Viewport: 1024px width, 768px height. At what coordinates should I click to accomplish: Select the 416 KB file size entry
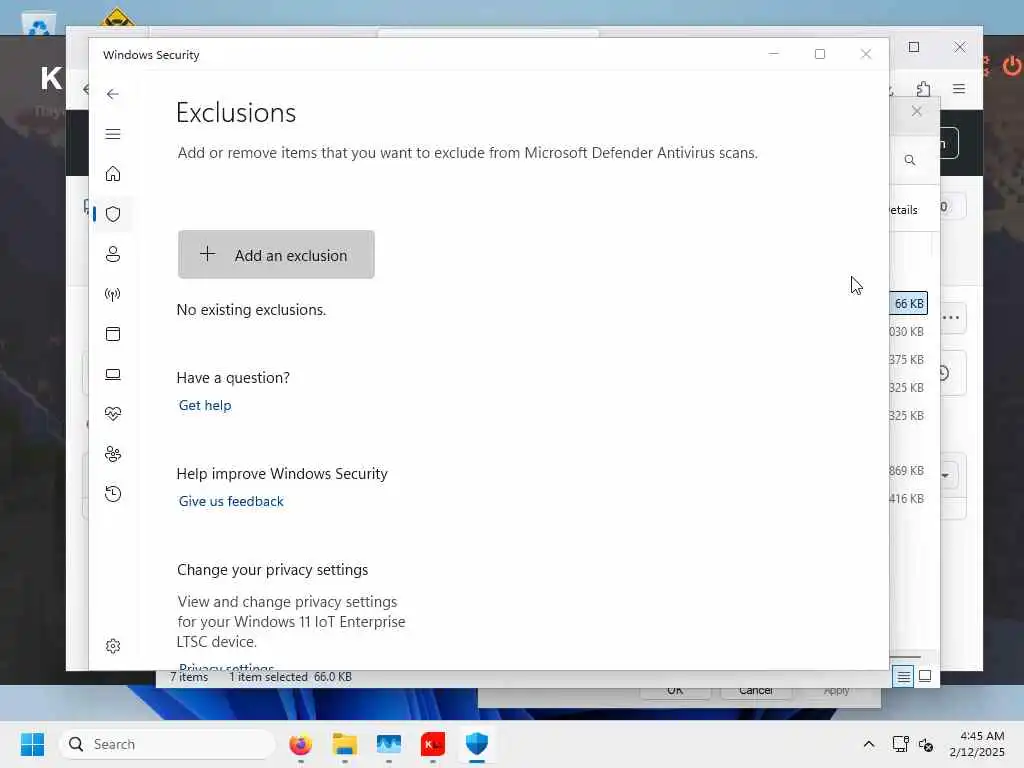[906, 499]
